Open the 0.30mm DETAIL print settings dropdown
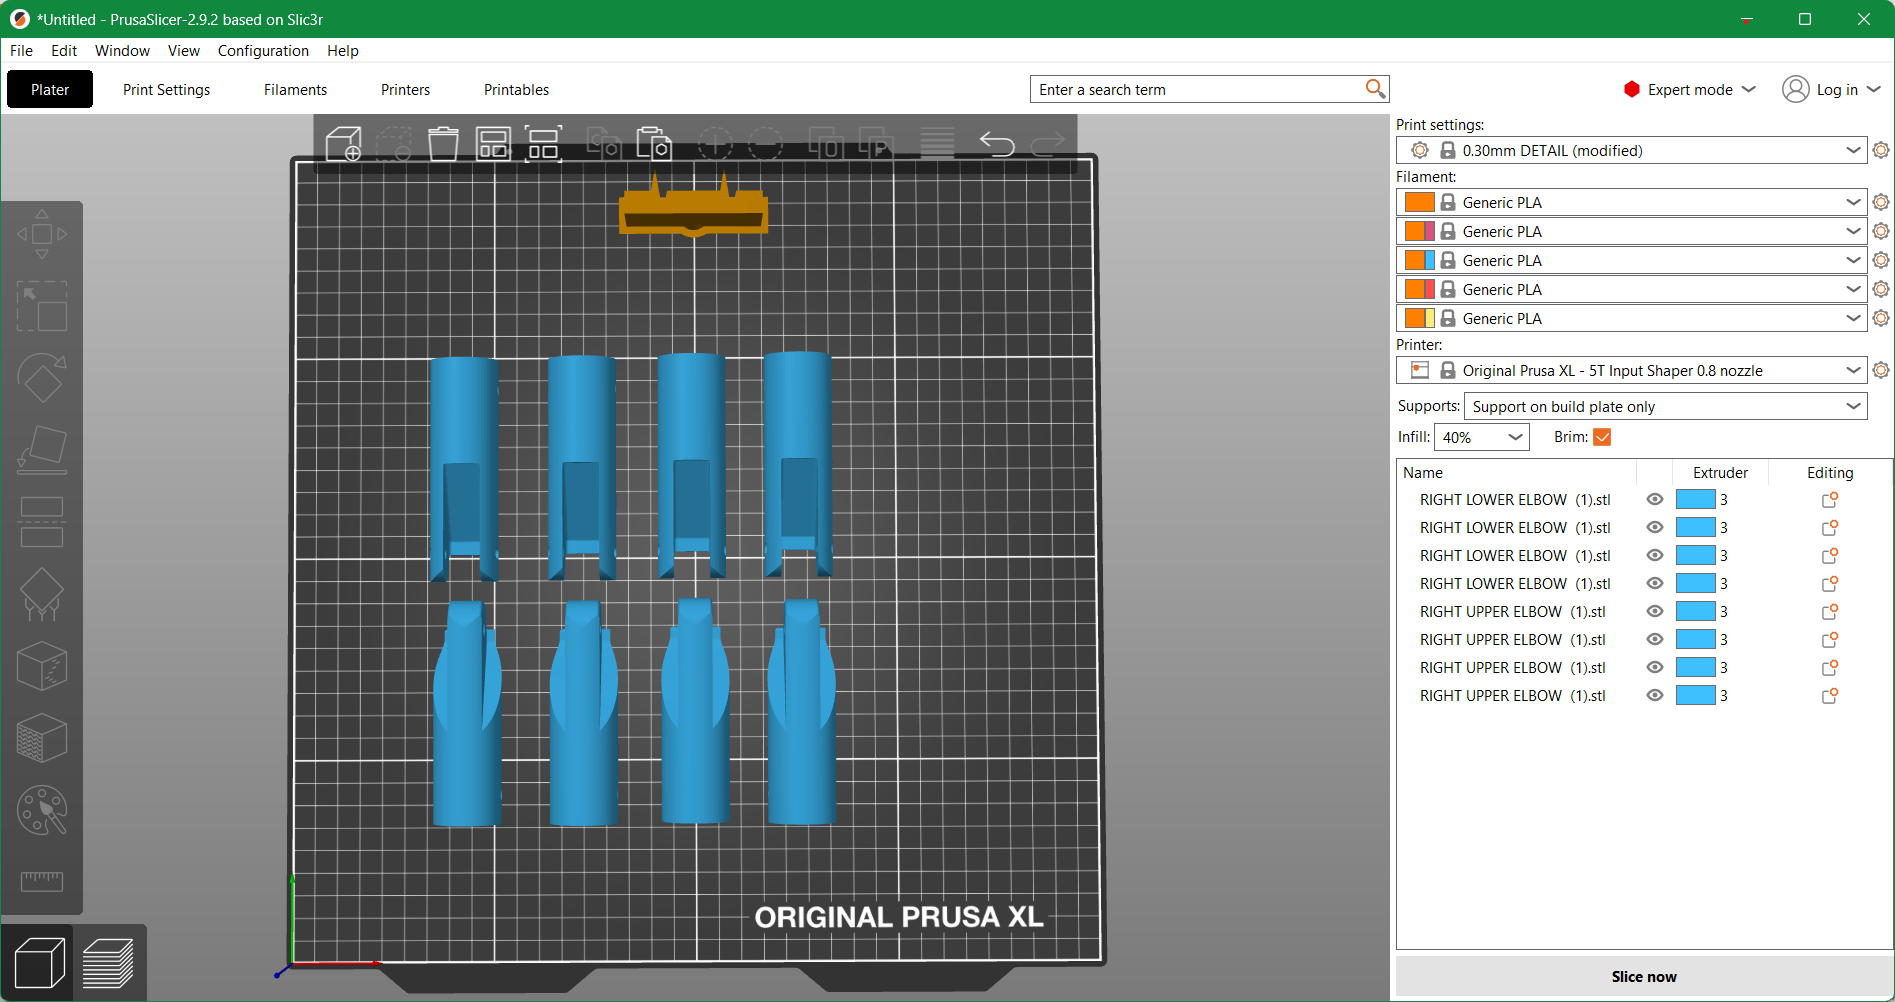The height and width of the screenshot is (1002, 1895). [1631, 150]
